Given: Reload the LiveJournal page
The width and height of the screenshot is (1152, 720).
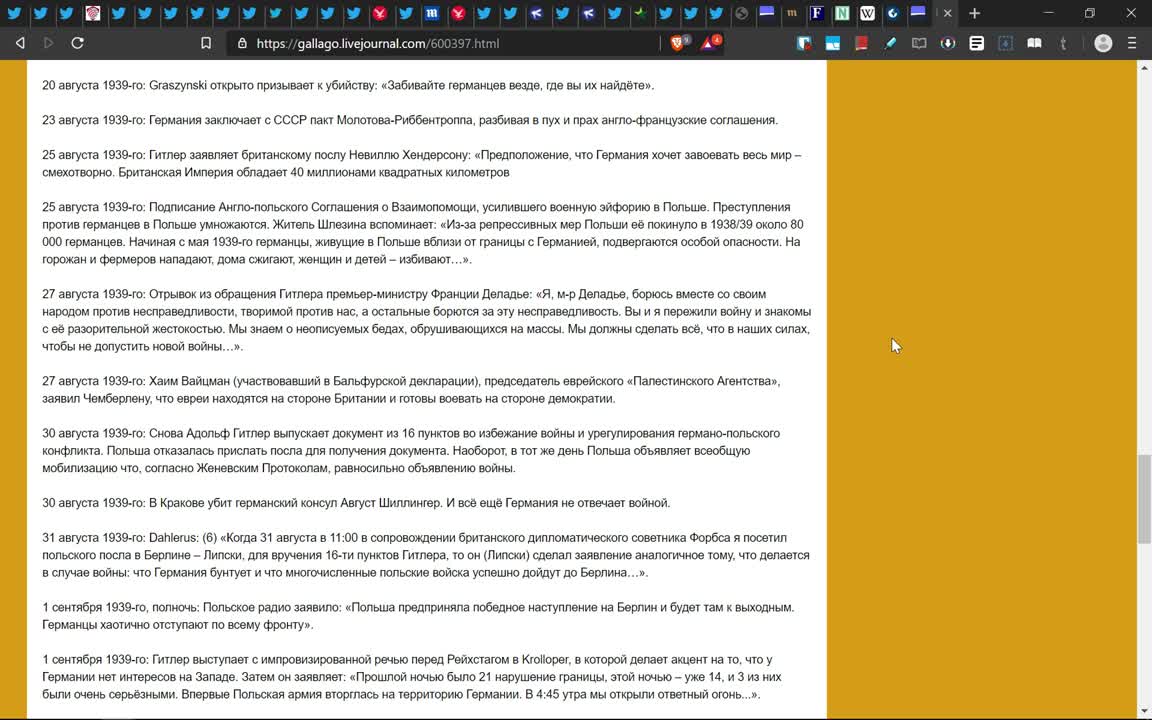Looking at the screenshot, I should tap(77, 43).
